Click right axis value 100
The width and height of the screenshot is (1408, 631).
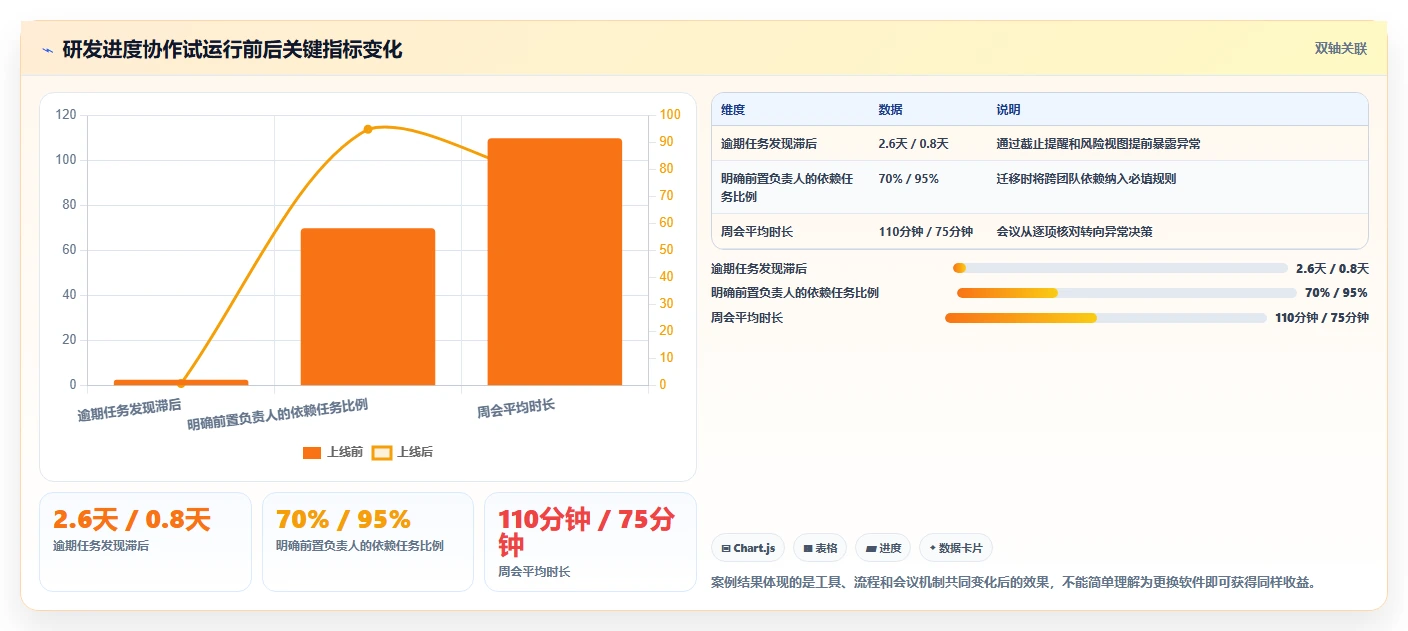click(670, 115)
